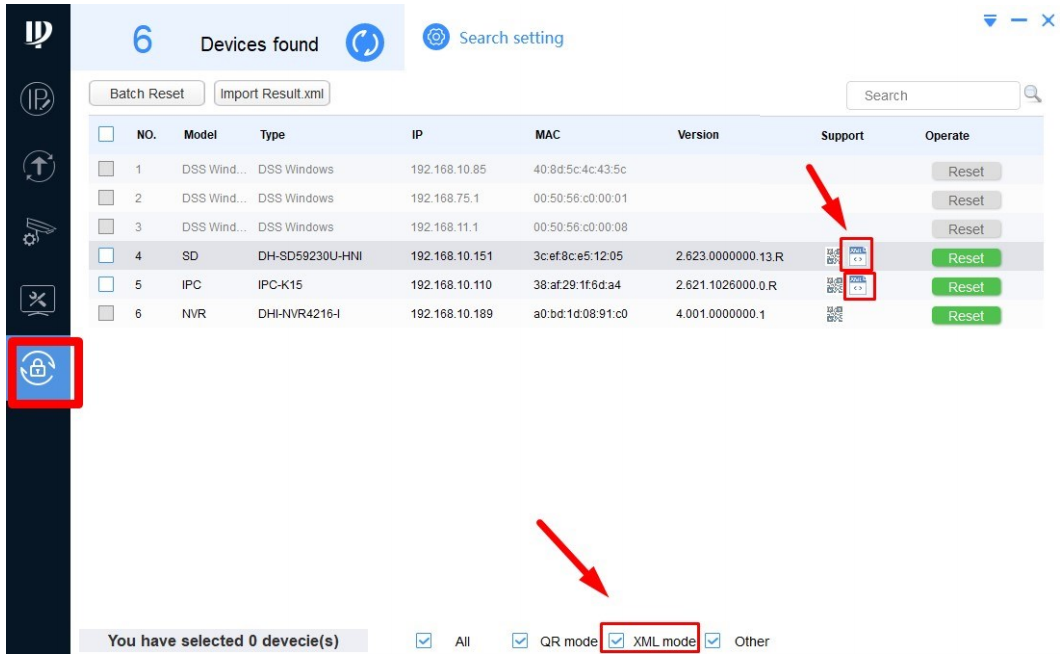Click the Import Result.xml button
This screenshot has height=671, width=1063.
[x=272, y=94]
